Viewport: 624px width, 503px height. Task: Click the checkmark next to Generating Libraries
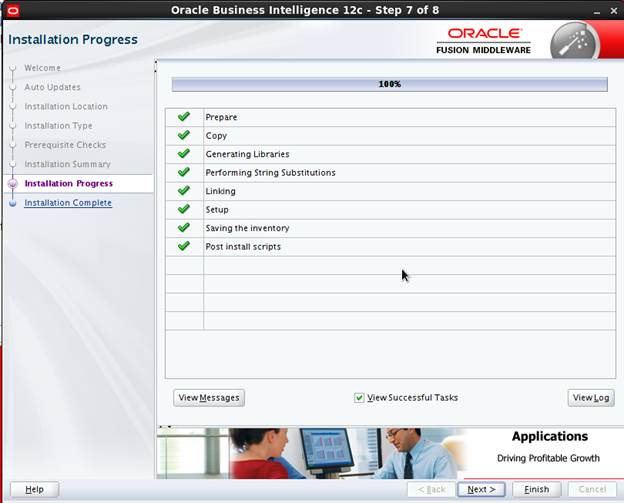[x=183, y=154]
